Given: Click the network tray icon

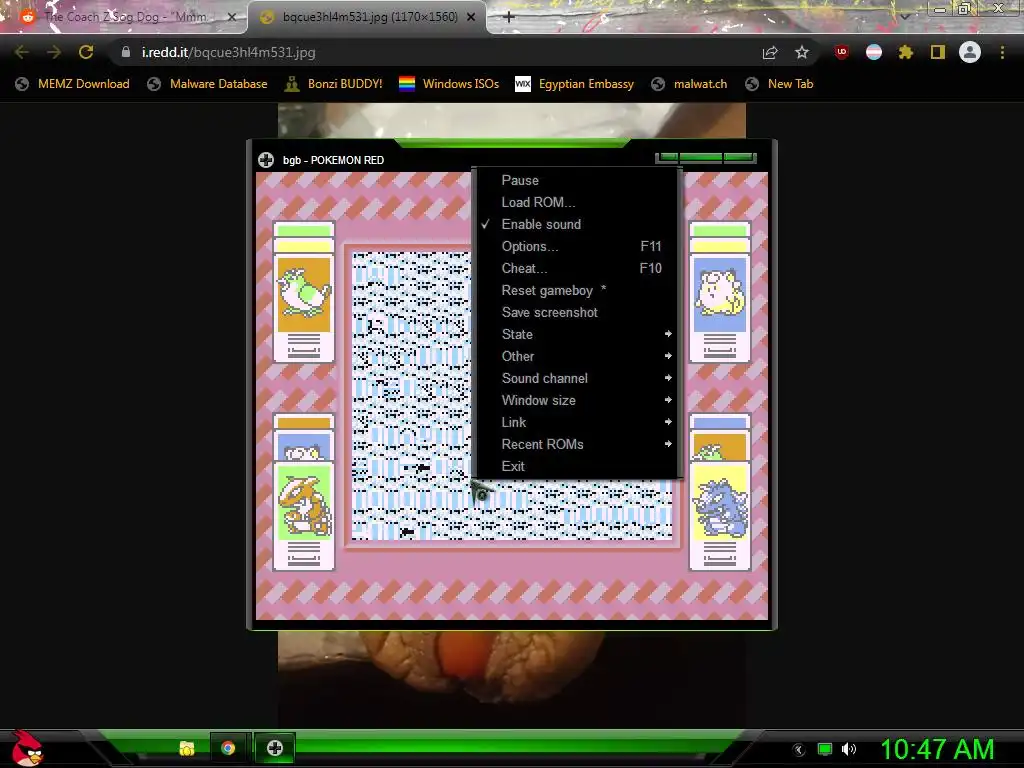Looking at the screenshot, I should [825, 750].
